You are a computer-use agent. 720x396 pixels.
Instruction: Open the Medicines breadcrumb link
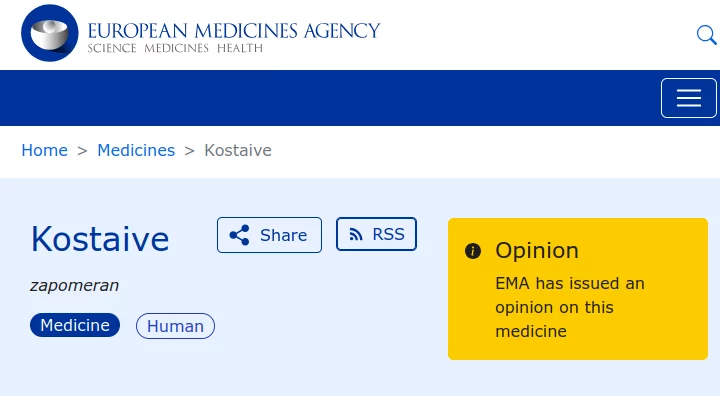click(x=136, y=150)
